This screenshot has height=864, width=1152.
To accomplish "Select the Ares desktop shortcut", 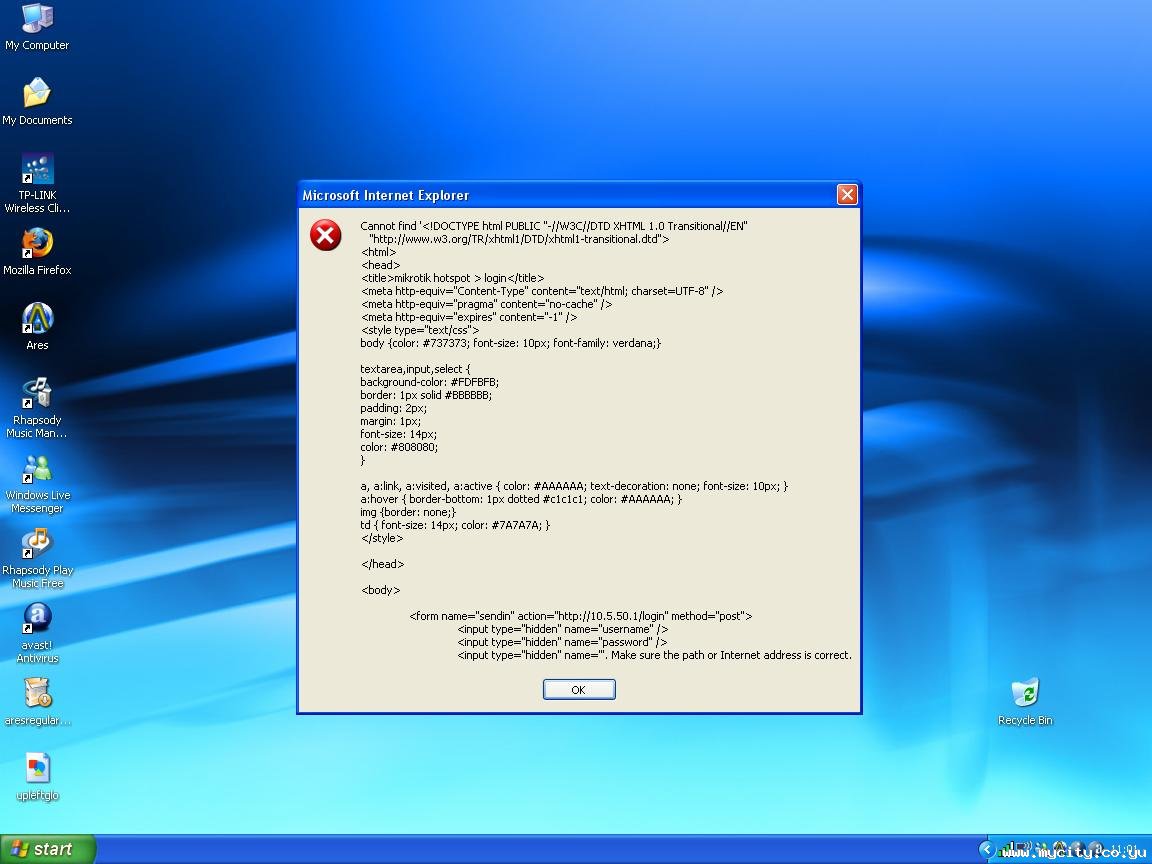I will [37, 327].
